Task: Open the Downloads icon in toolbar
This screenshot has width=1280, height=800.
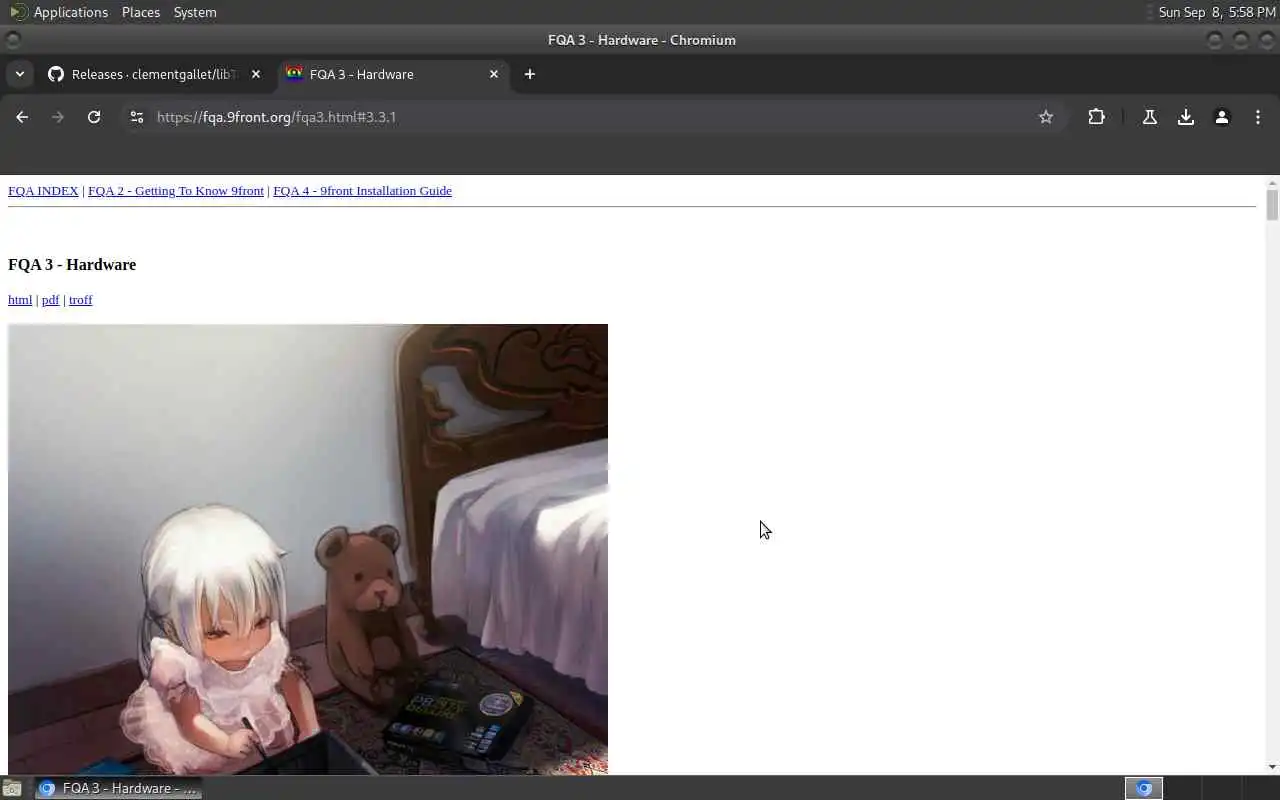Action: 1186,117
